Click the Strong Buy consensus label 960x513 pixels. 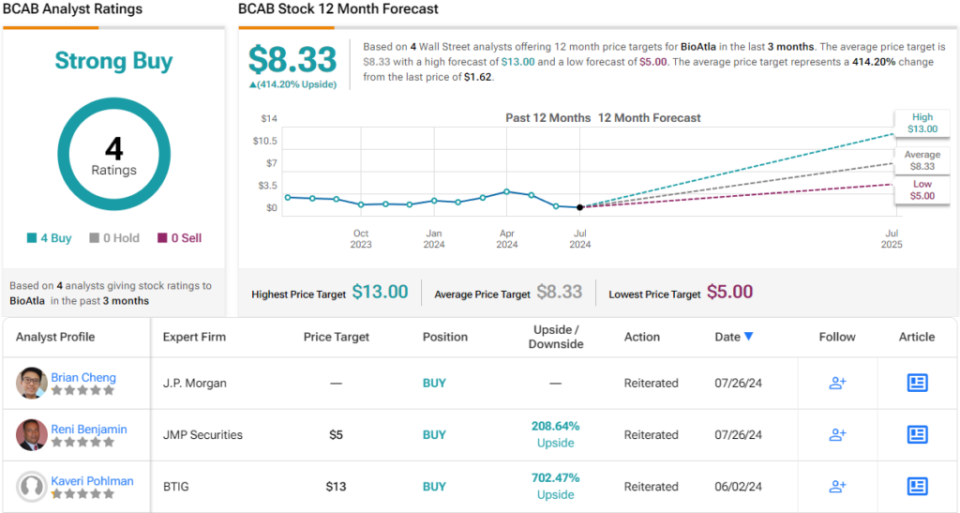(x=114, y=61)
